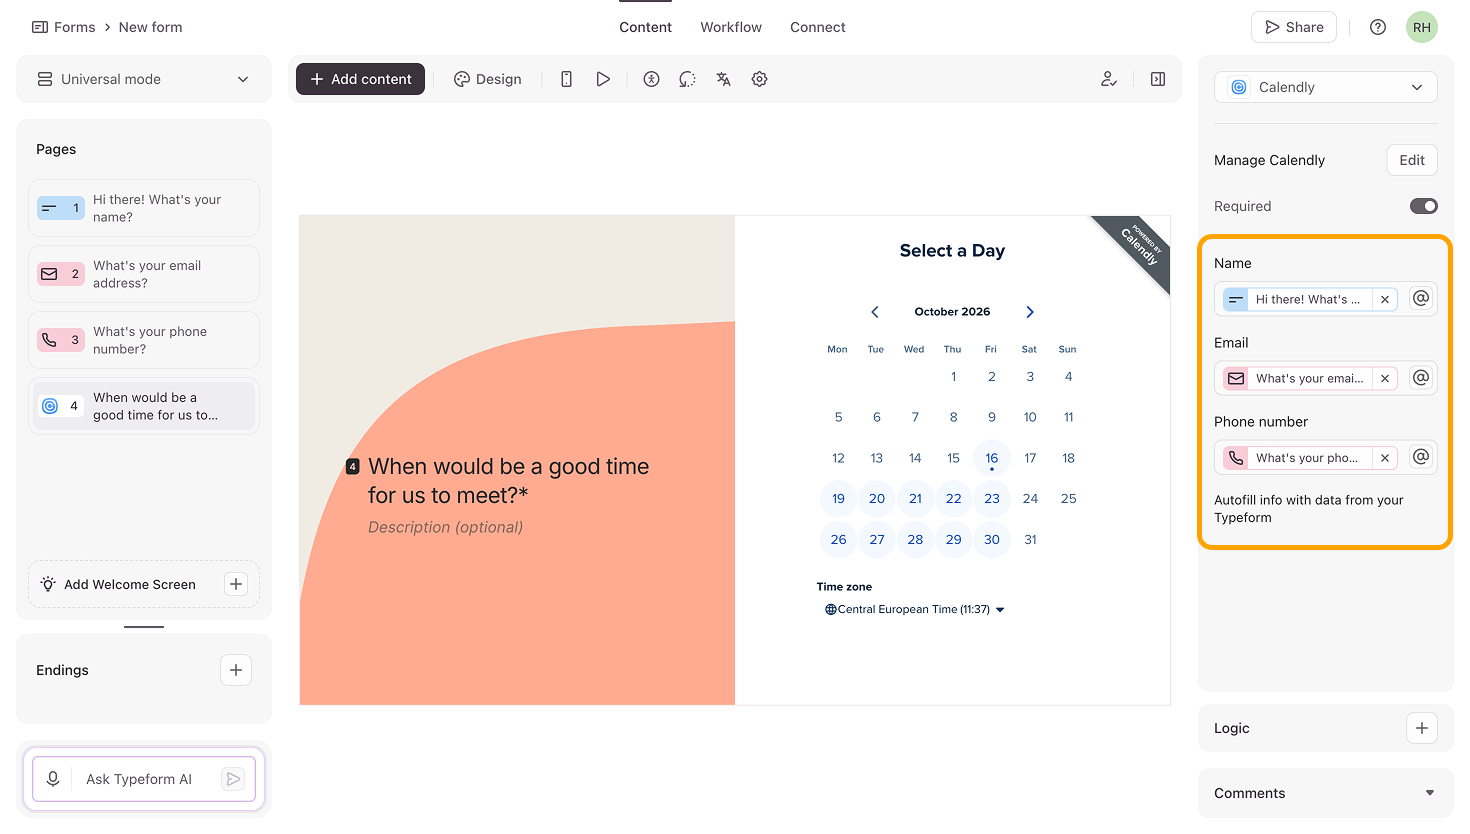Go to previous month in calendar
Viewport: 1470px width, 834px height.
click(875, 312)
